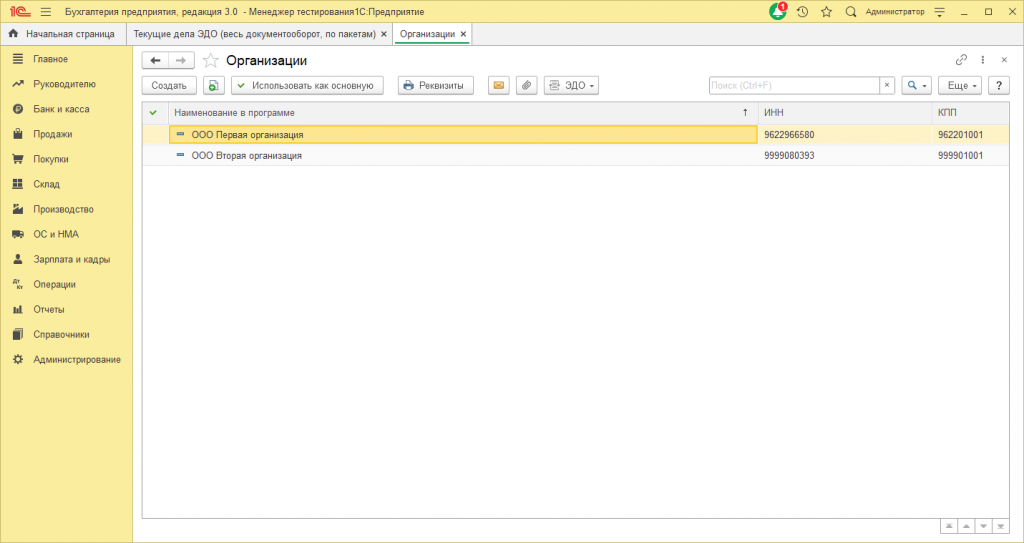Click the Поиск (Ctrl+F) field
The width and height of the screenshot is (1024, 543).
coord(794,86)
